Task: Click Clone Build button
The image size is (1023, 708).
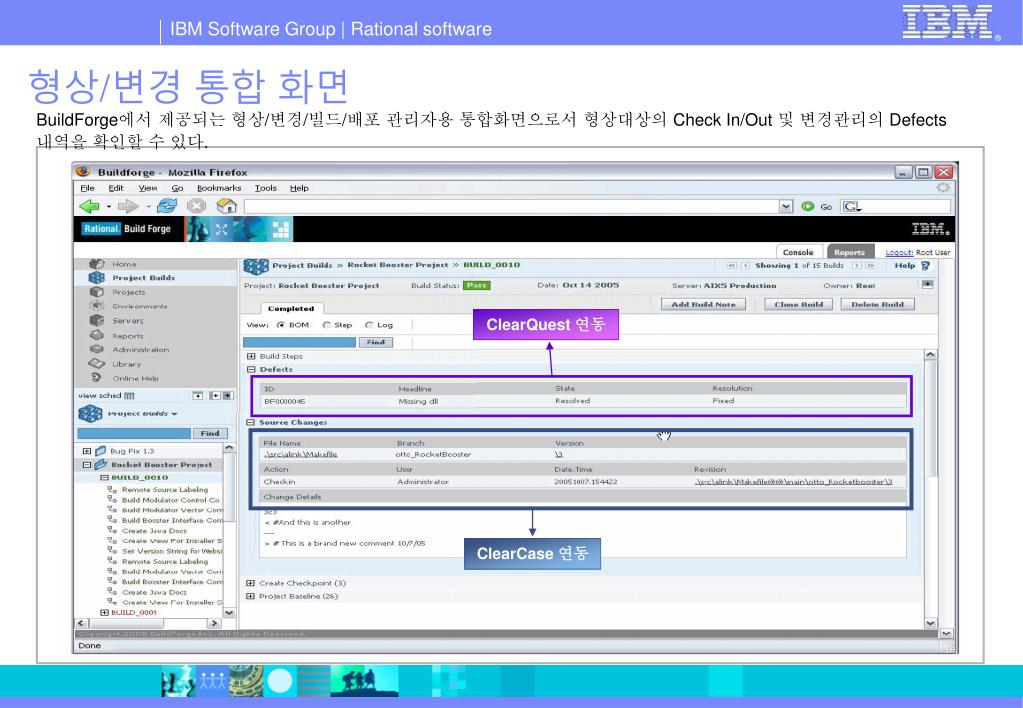Action: (x=799, y=304)
